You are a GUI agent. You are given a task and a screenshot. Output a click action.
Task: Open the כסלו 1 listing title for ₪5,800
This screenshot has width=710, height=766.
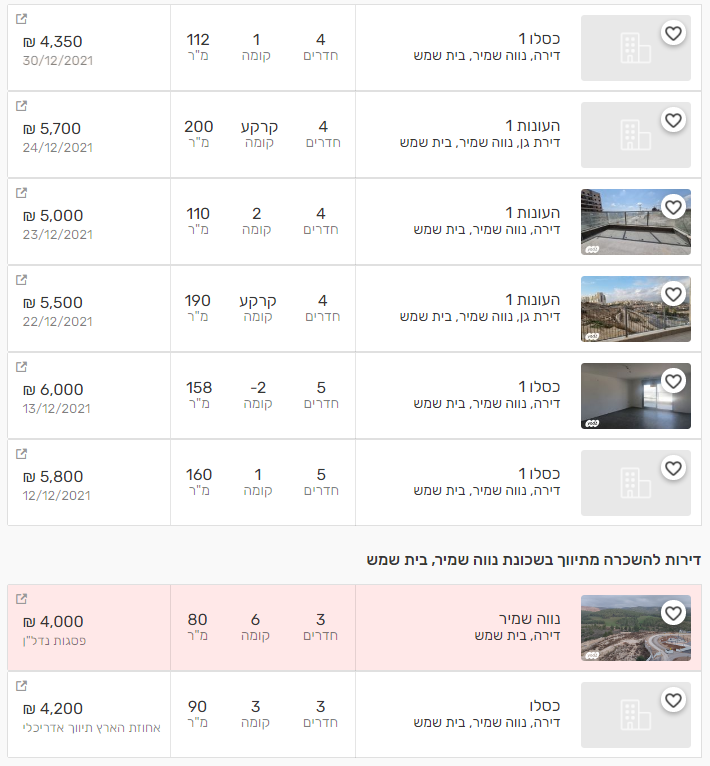pyautogui.click(x=538, y=474)
